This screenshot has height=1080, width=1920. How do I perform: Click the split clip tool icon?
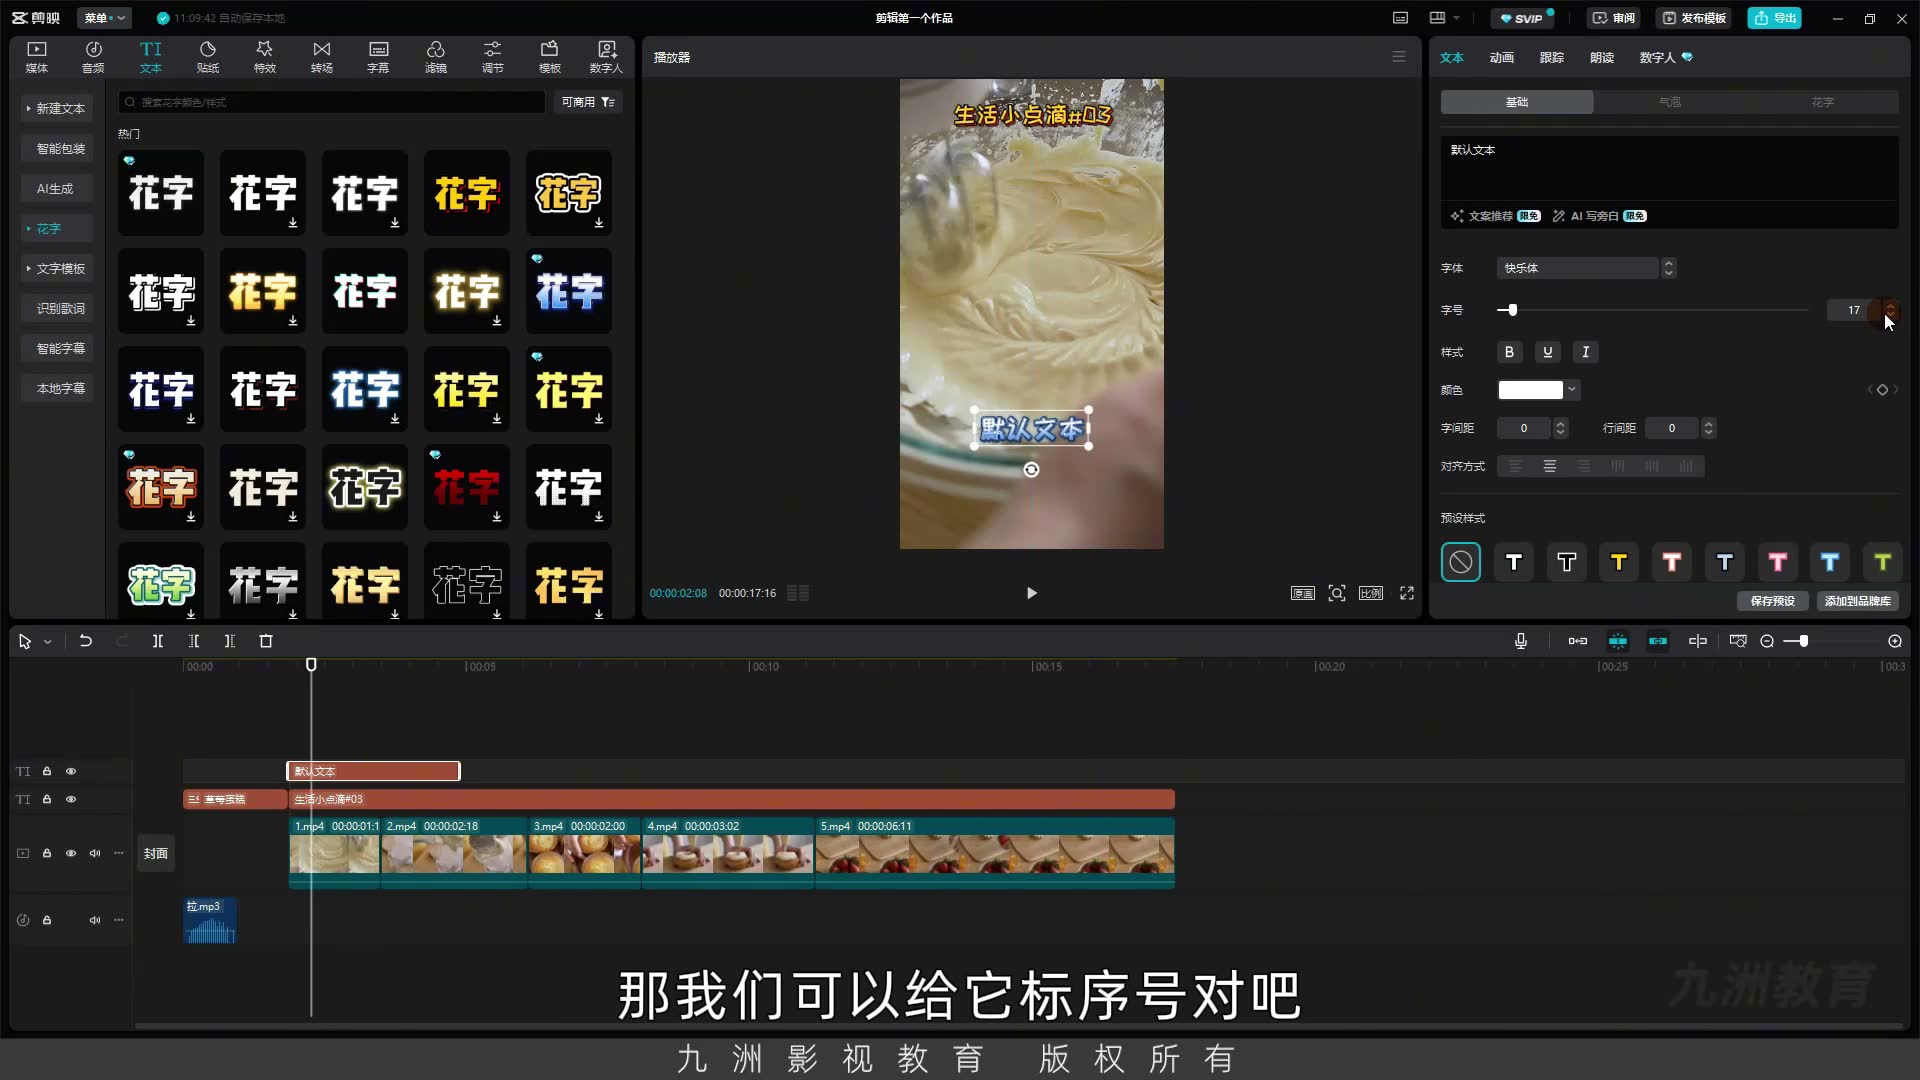pyautogui.click(x=158, y=641)
